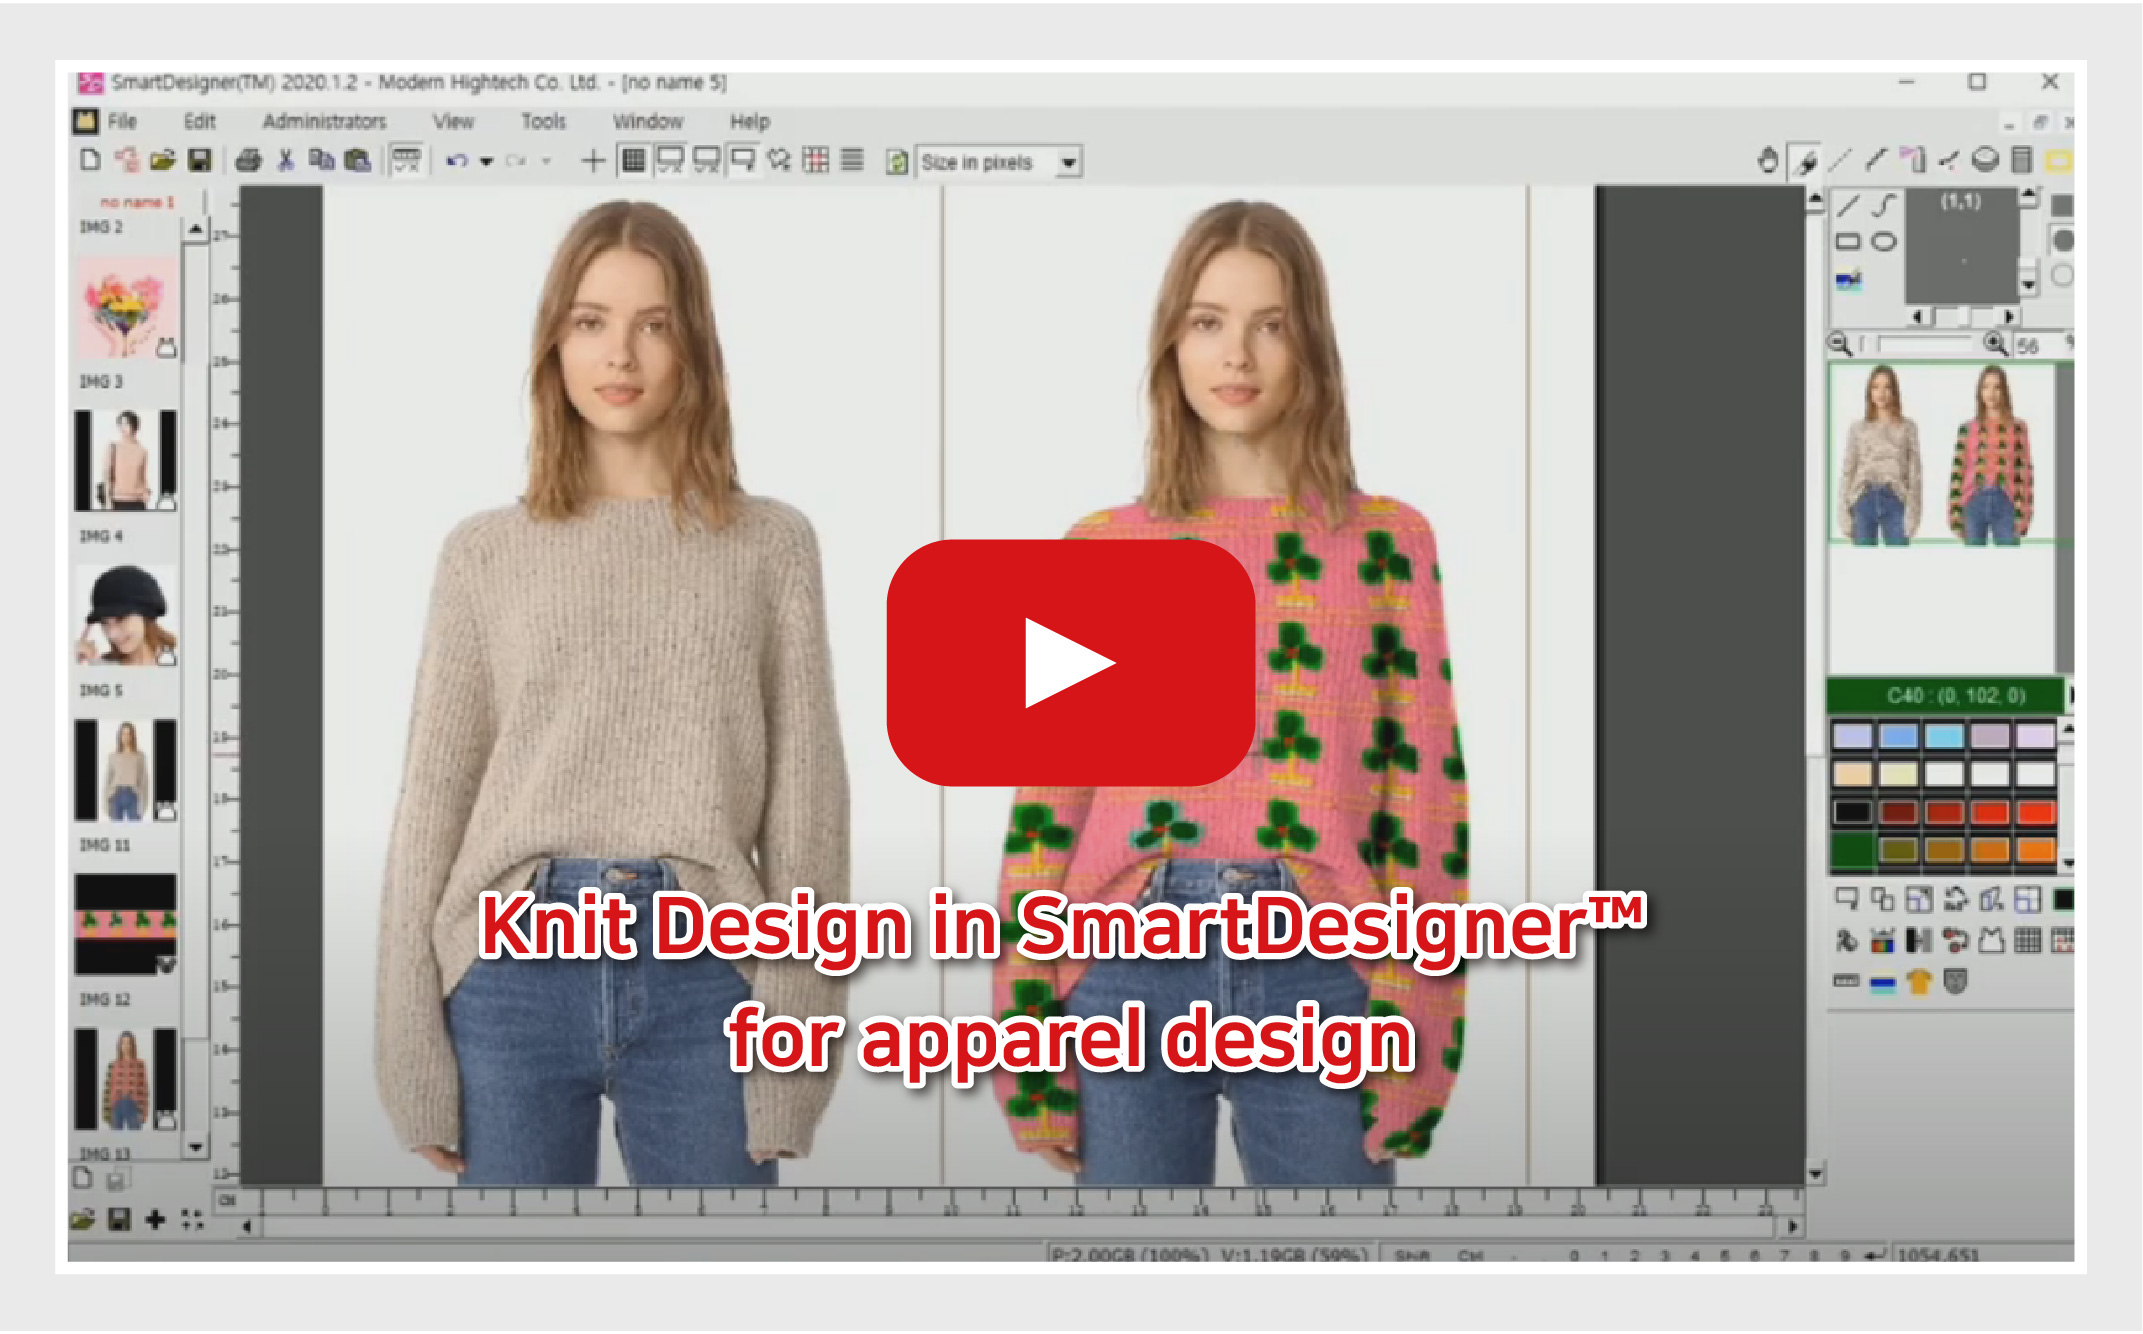Toggle the solid grid view icon
2143x1334 pixels.
pos(633,160)
